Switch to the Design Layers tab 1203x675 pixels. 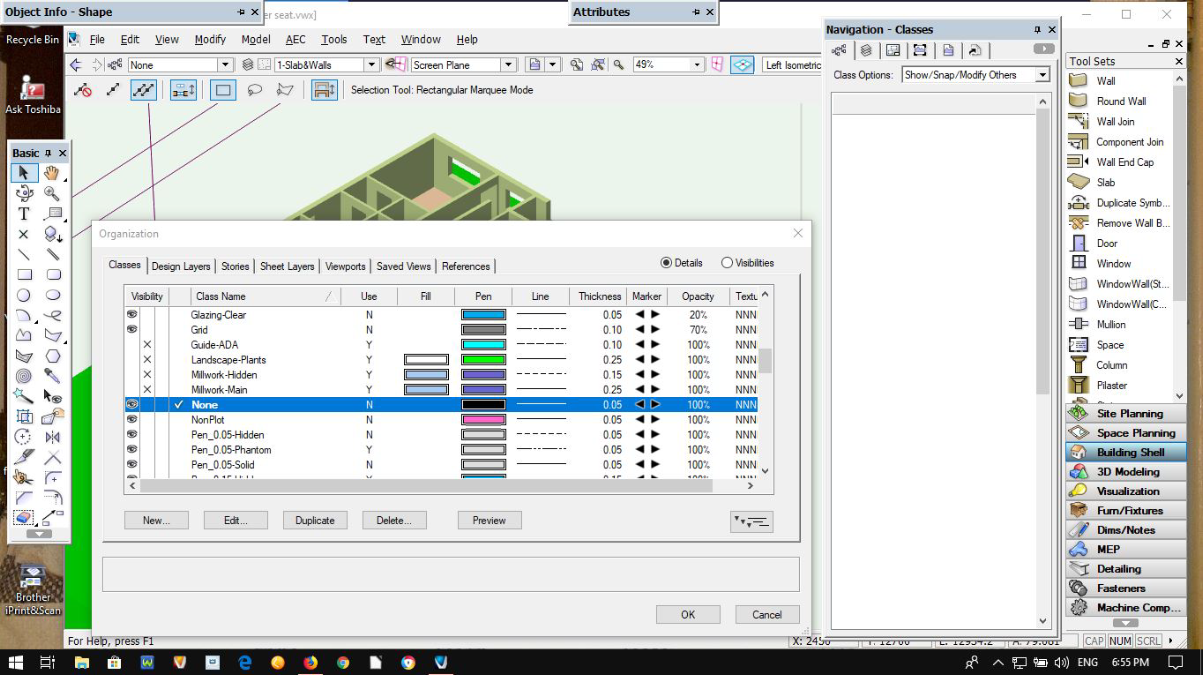click(x=181, y=266)
